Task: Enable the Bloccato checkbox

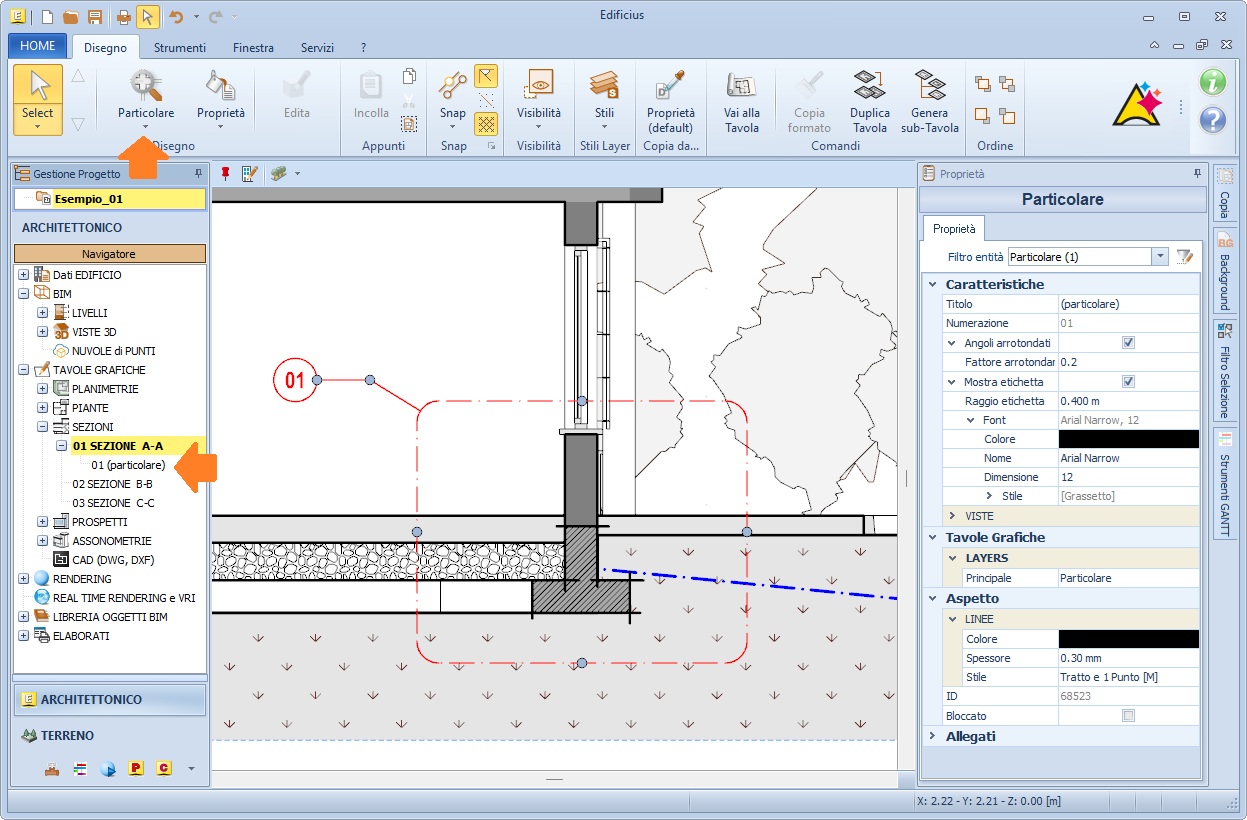Action: [1128, 716]
